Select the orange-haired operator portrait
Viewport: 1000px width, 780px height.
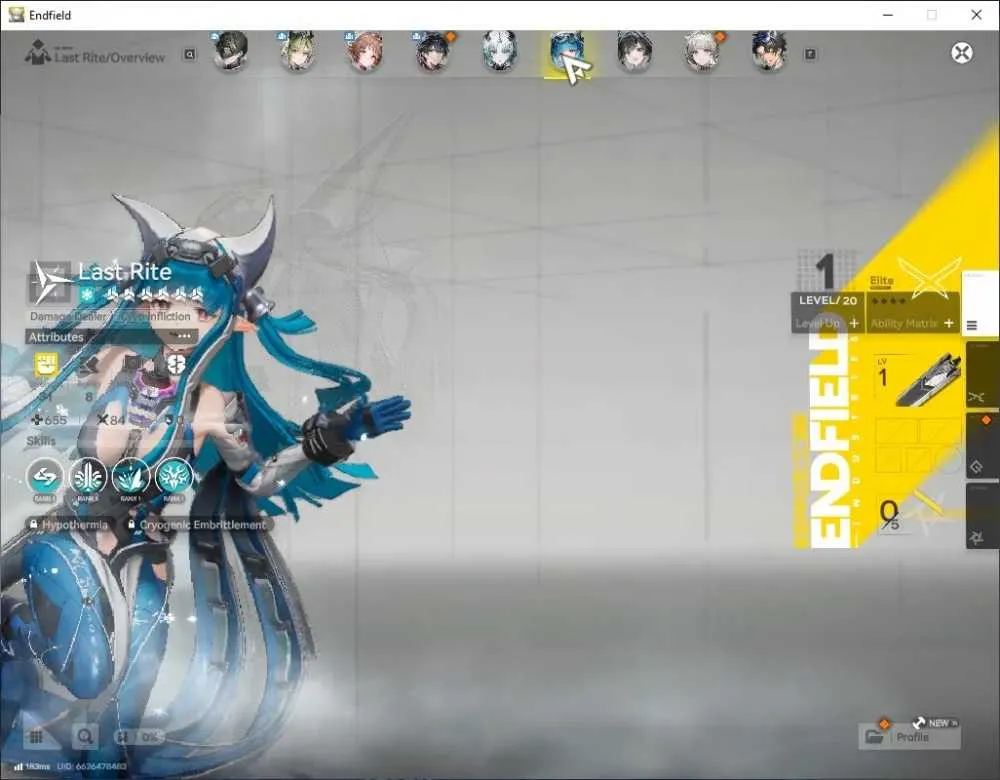(364, 52)
